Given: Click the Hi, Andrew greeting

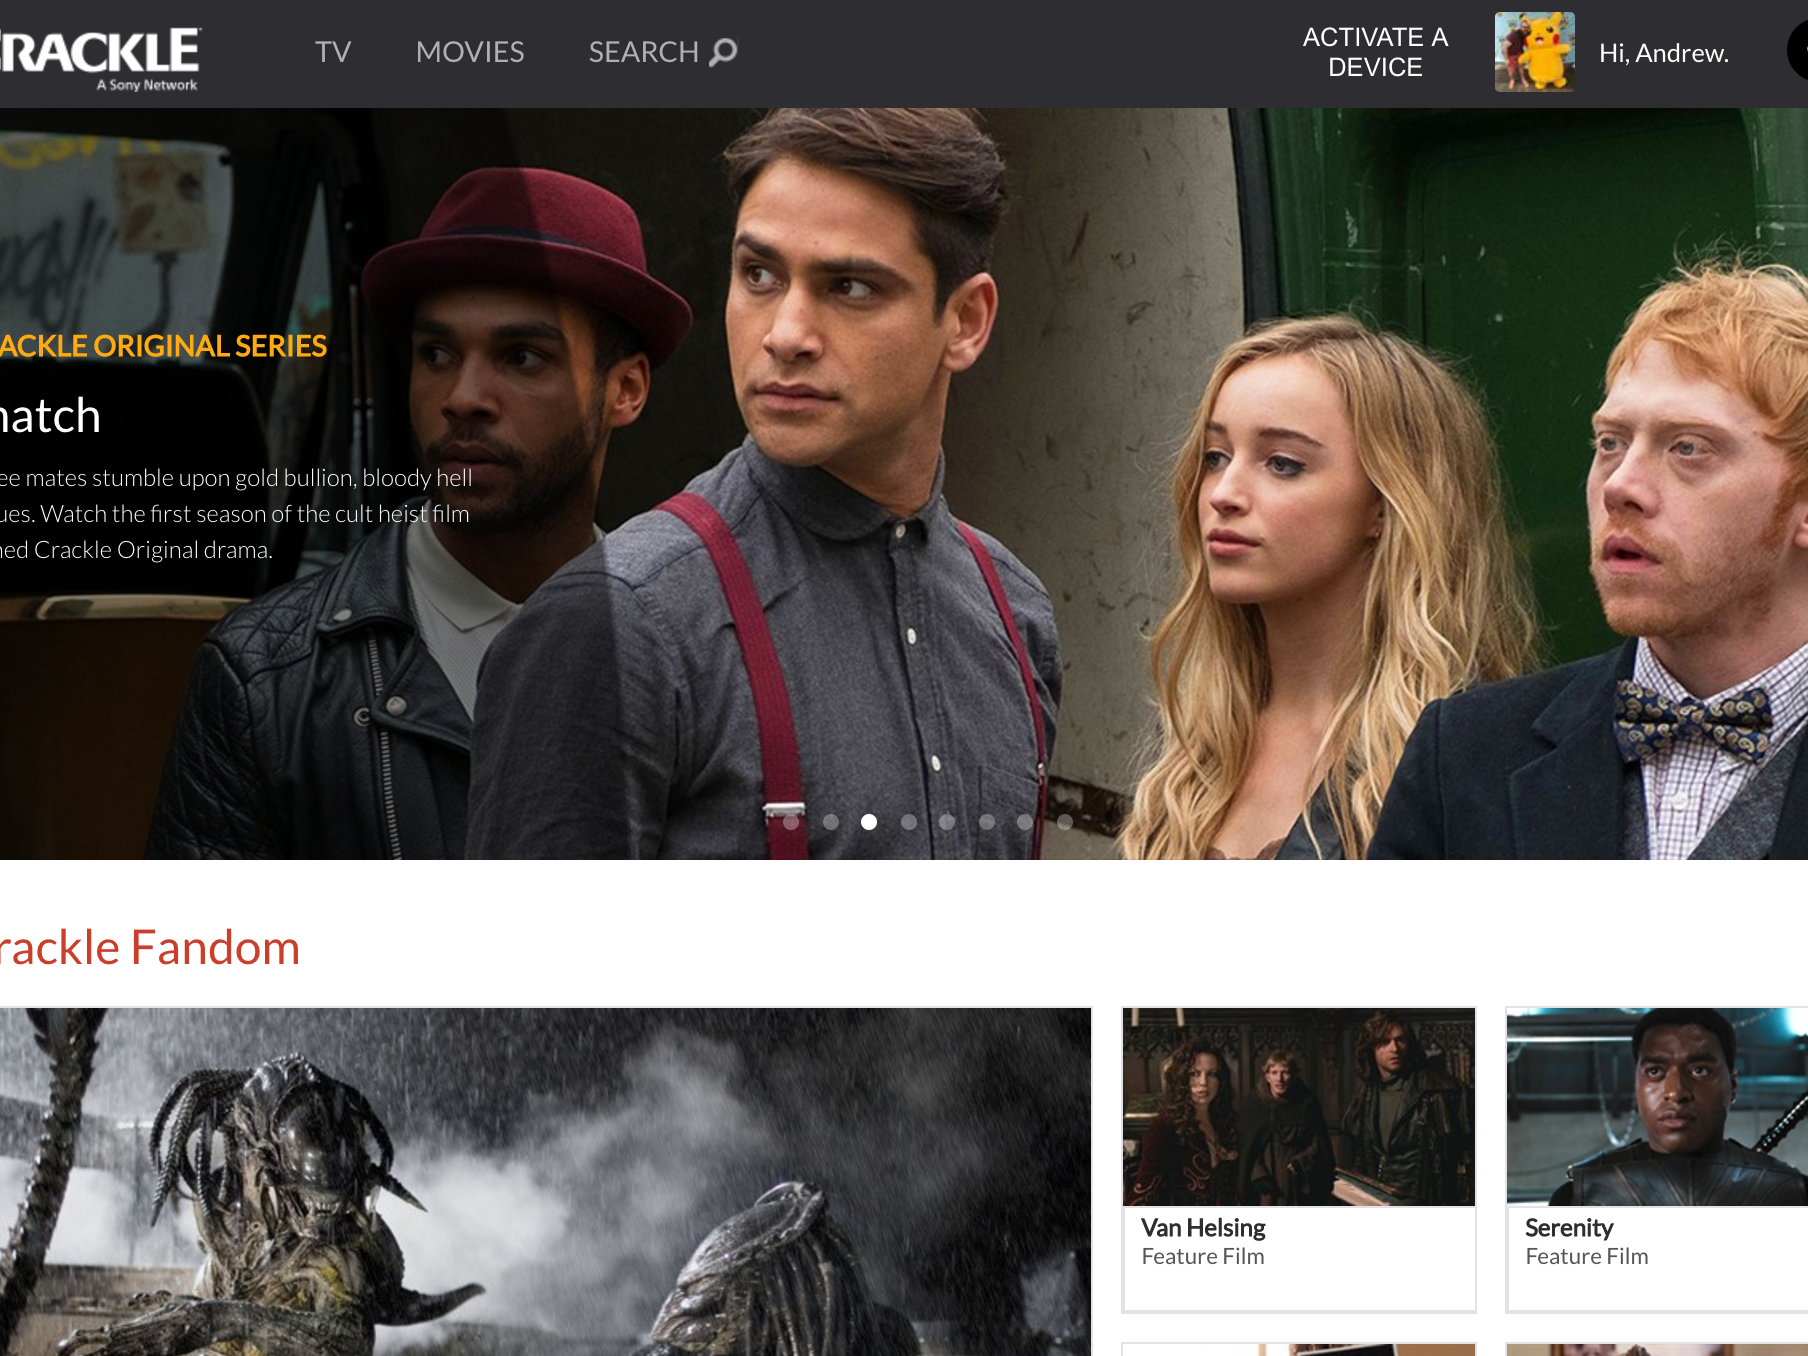Looking at the screenshot, I should 1664,53.
